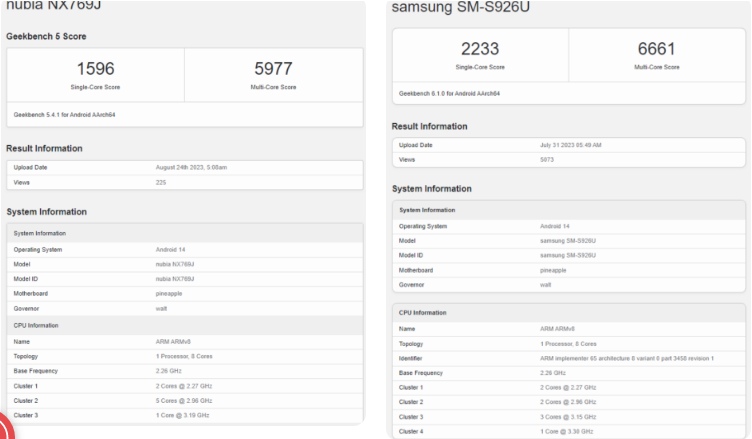Viewport: 752px width, 439px height.
Task: Click 'ARM ARMv8' name in the samsung panel
Action: (557, 329)
